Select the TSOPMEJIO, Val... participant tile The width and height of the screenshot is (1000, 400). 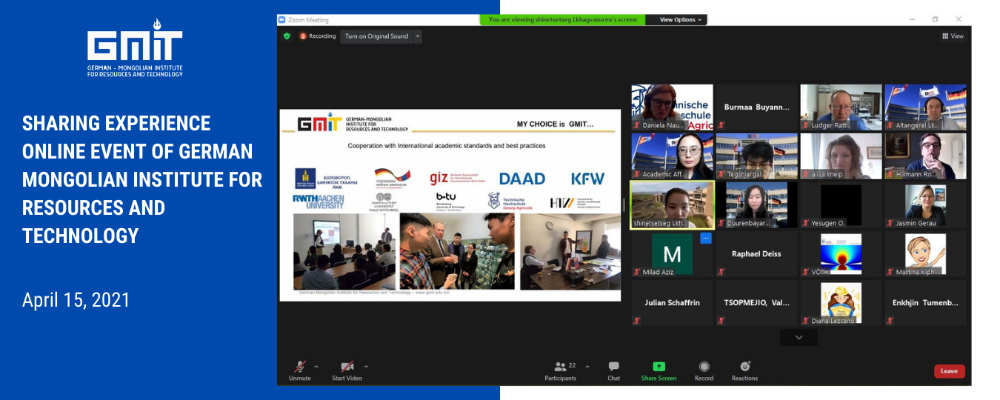756,302
